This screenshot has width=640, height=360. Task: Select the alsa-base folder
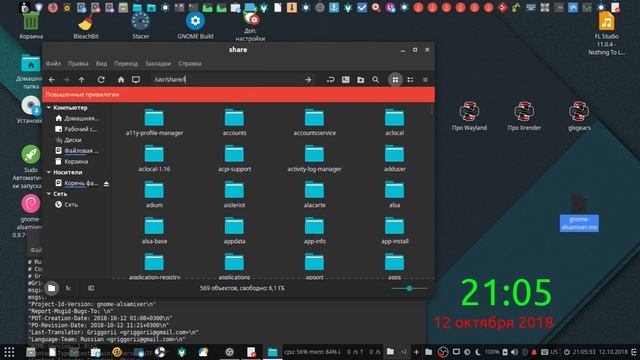tap(154, 231)
